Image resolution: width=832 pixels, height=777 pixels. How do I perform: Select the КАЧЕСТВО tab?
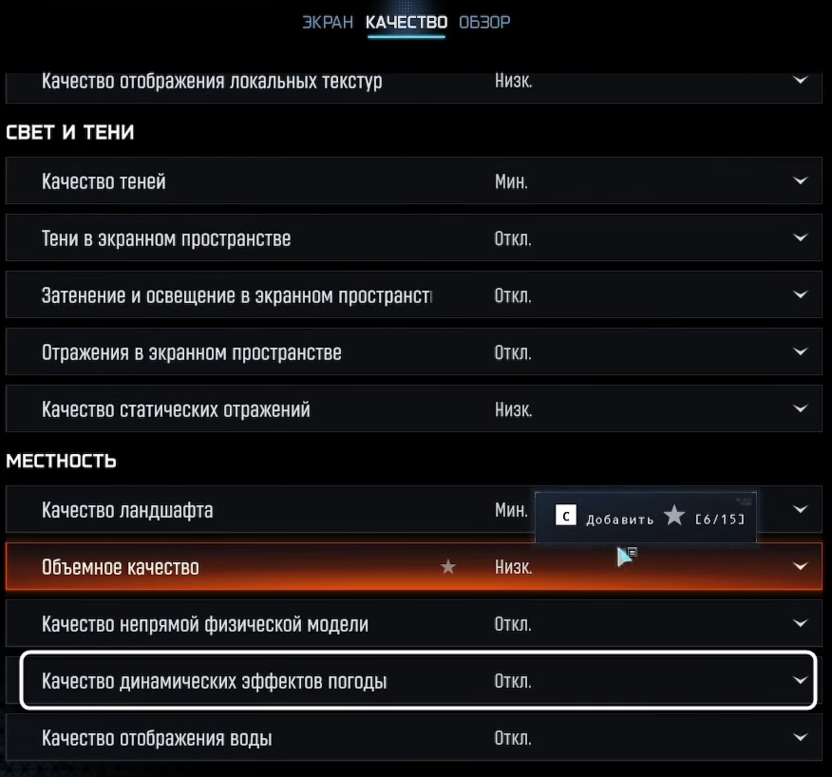click(x=406, y=22)
